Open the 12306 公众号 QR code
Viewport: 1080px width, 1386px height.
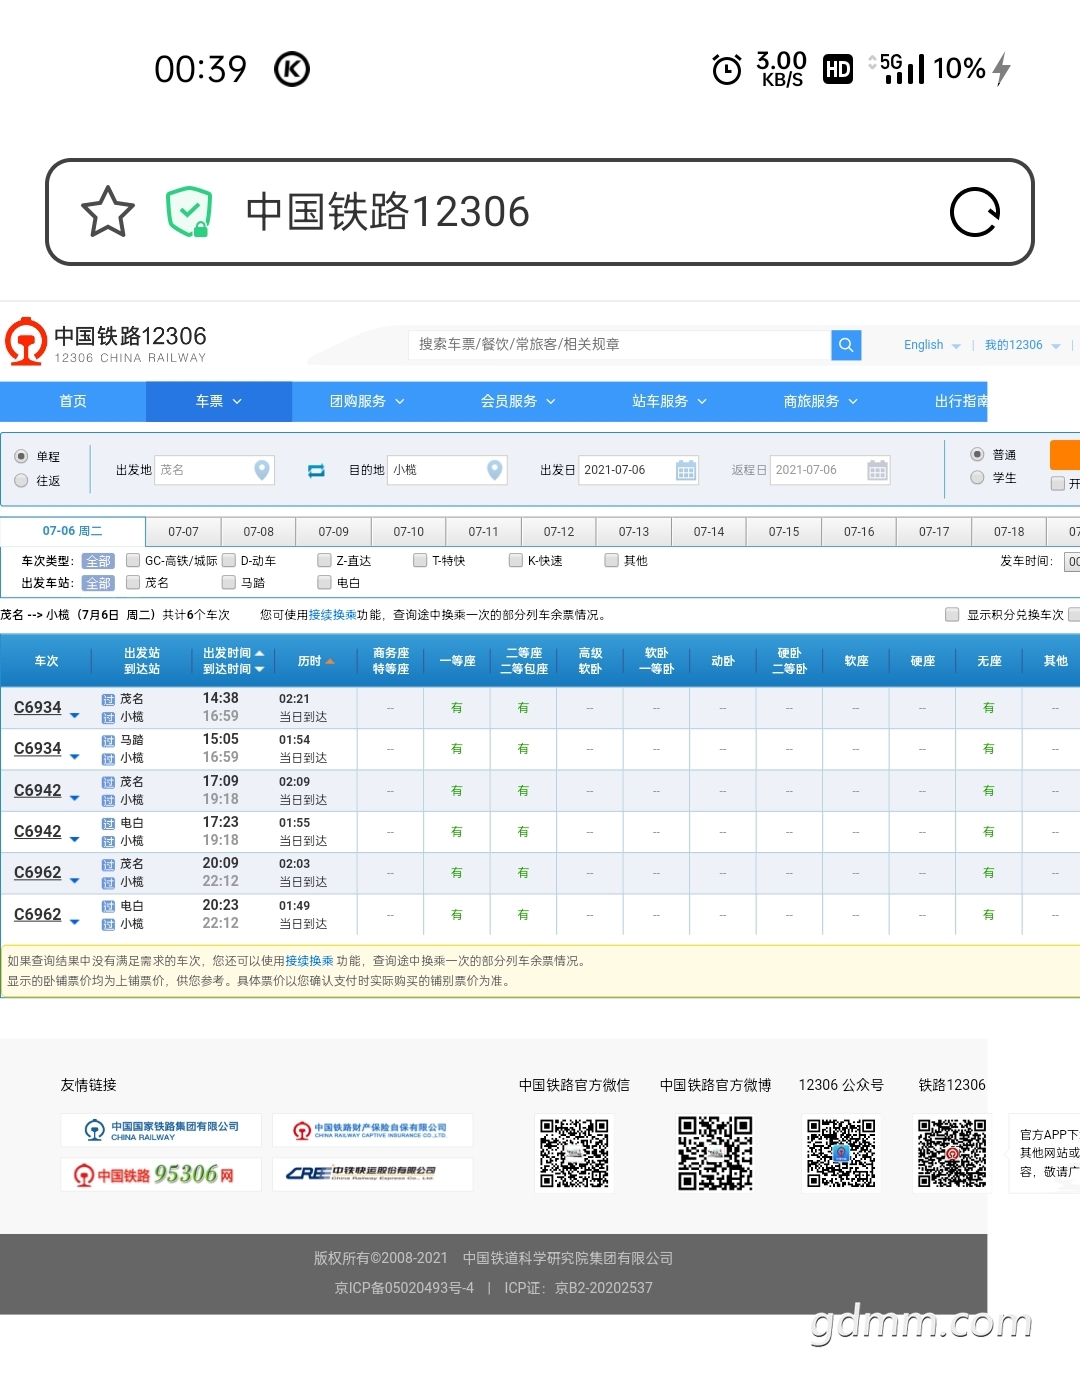[841, 1153]
